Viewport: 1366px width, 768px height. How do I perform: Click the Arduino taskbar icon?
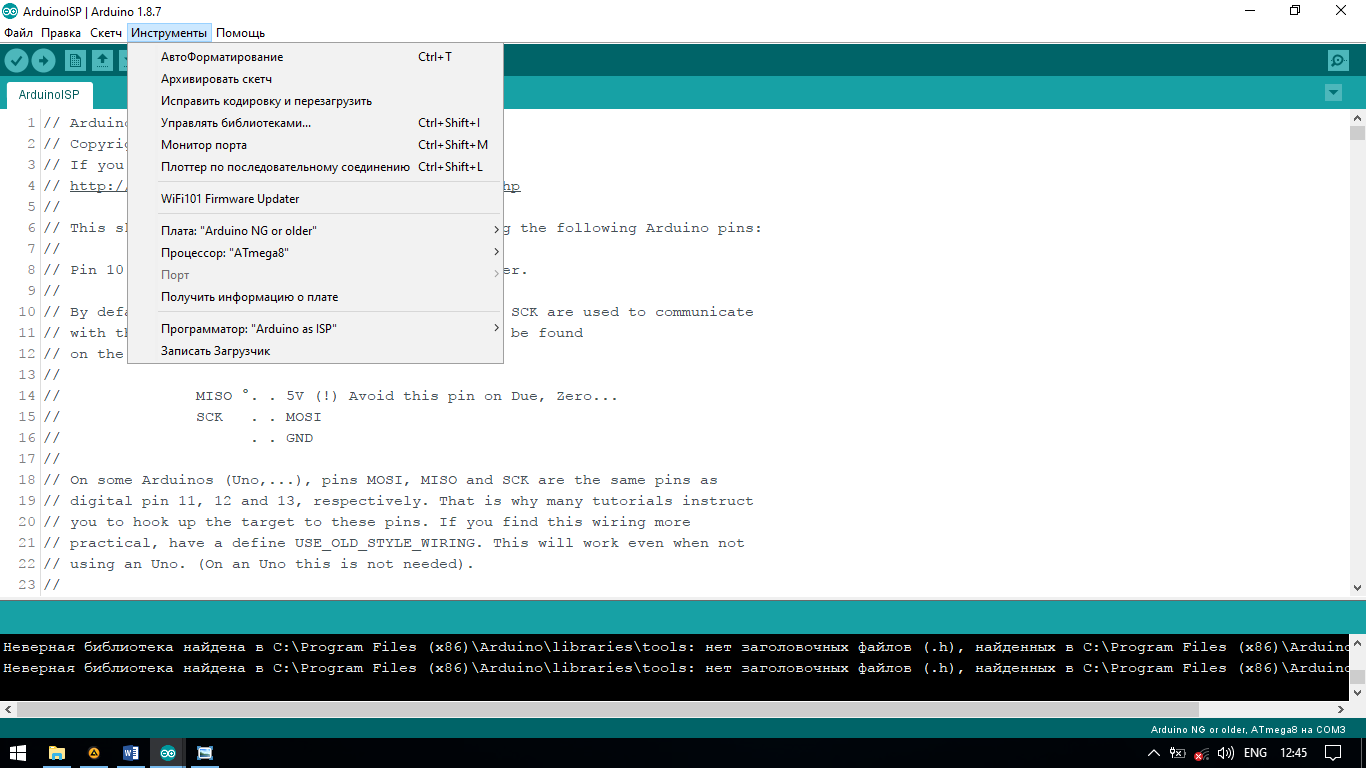click(x=168, y=753)
